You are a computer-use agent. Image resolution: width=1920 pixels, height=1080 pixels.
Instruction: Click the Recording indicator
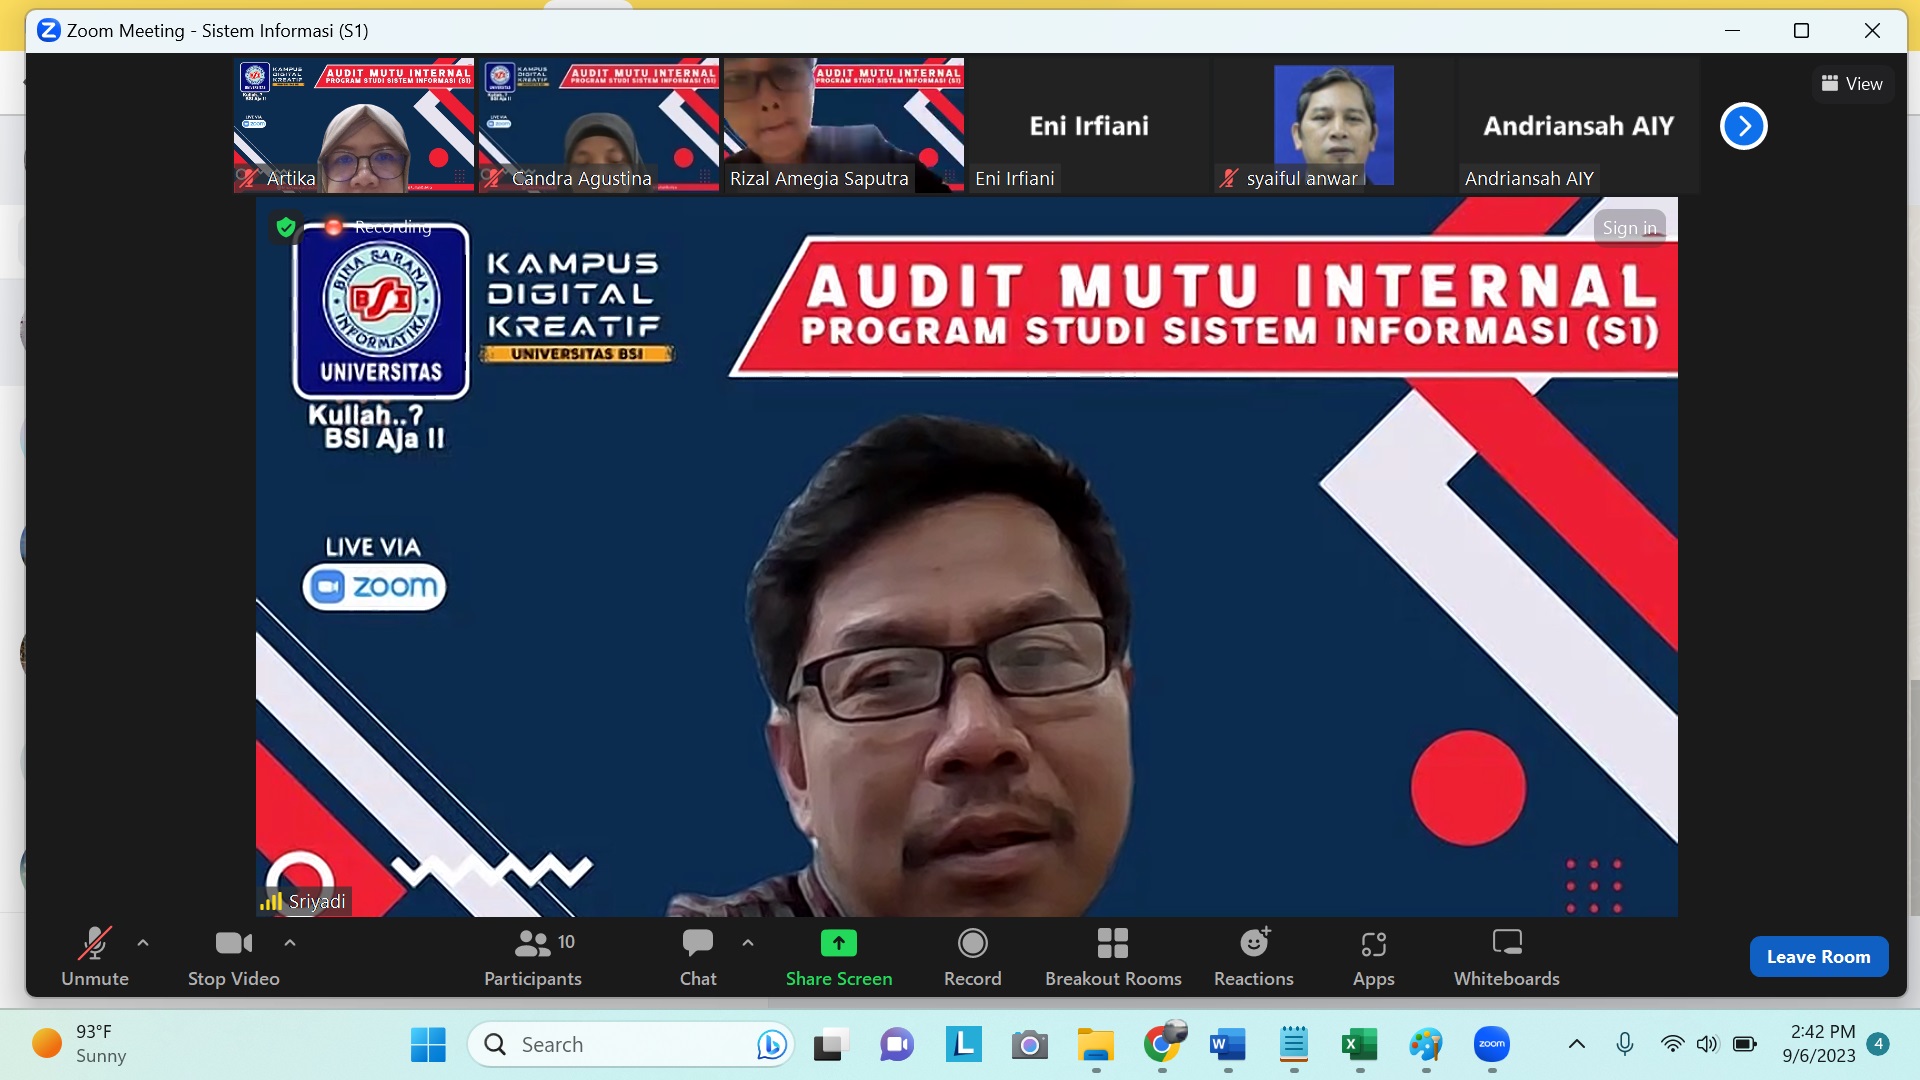point(380,227)
